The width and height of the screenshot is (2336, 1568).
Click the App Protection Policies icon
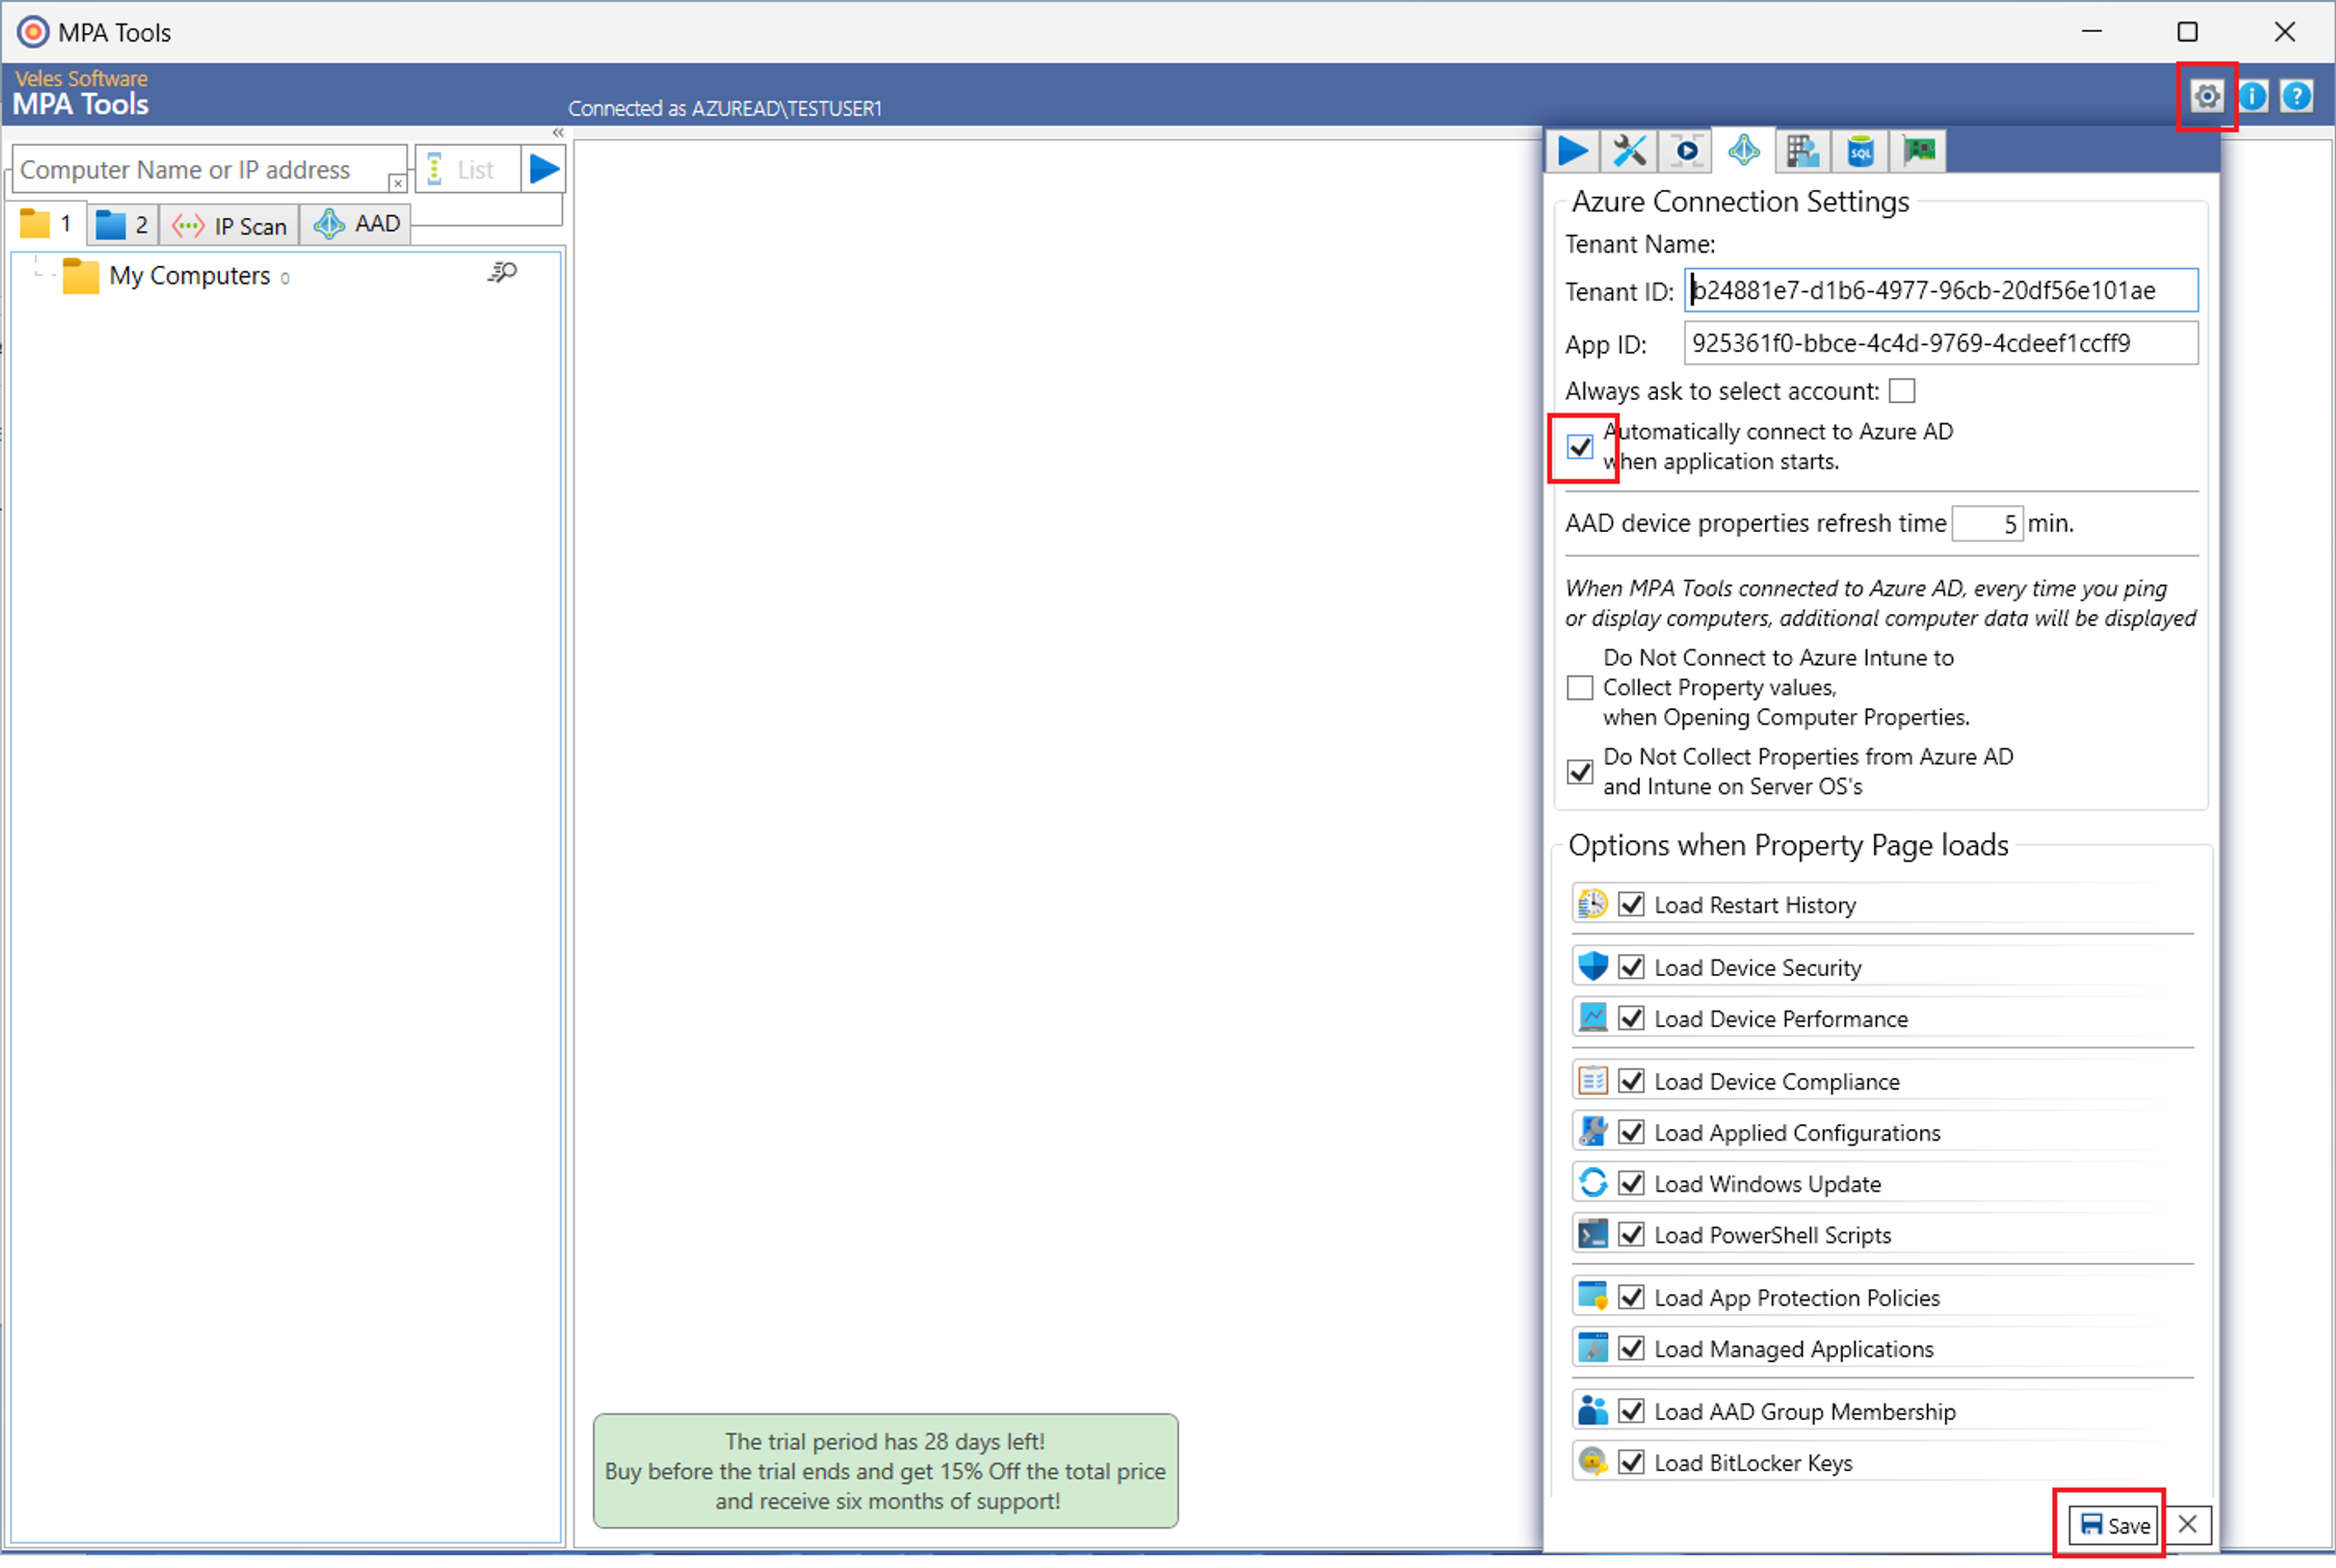(x=1592, y=1297)
